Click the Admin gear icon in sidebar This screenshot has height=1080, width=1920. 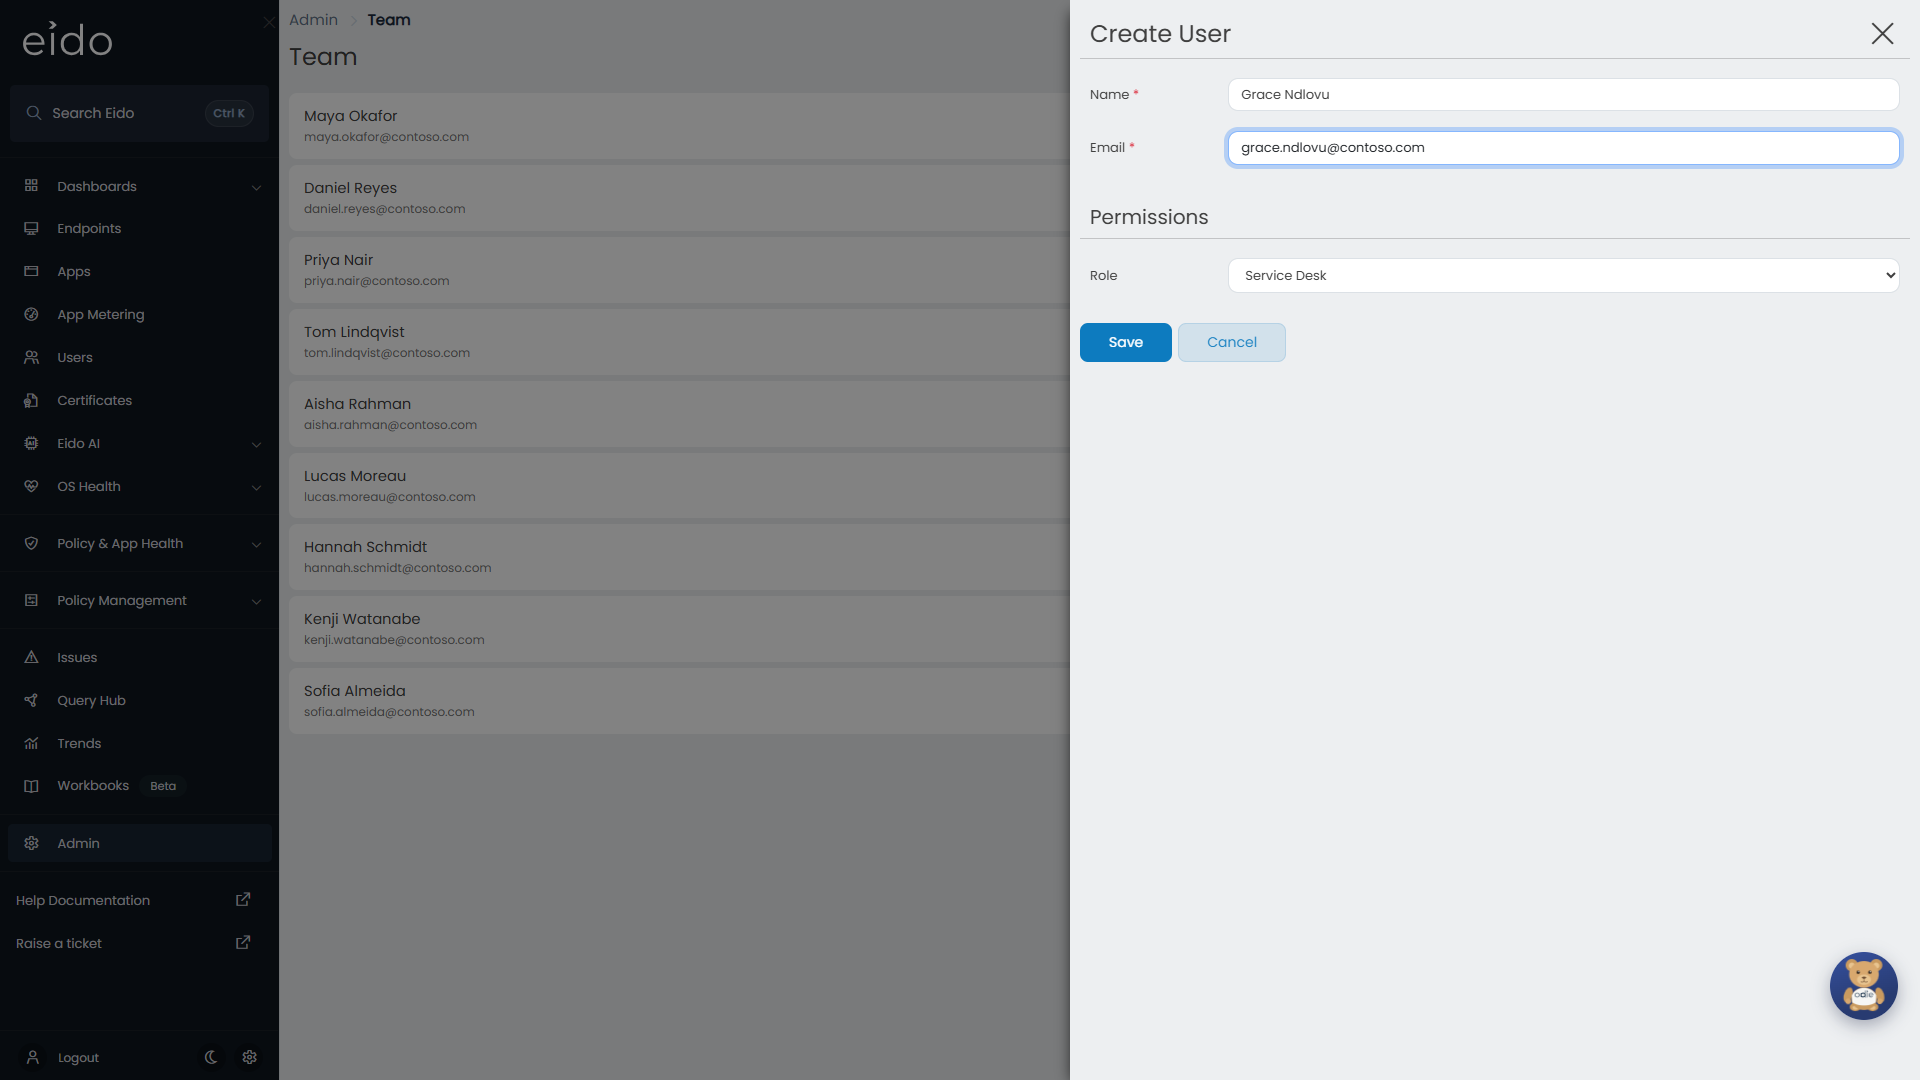click(x=31, y=844)
